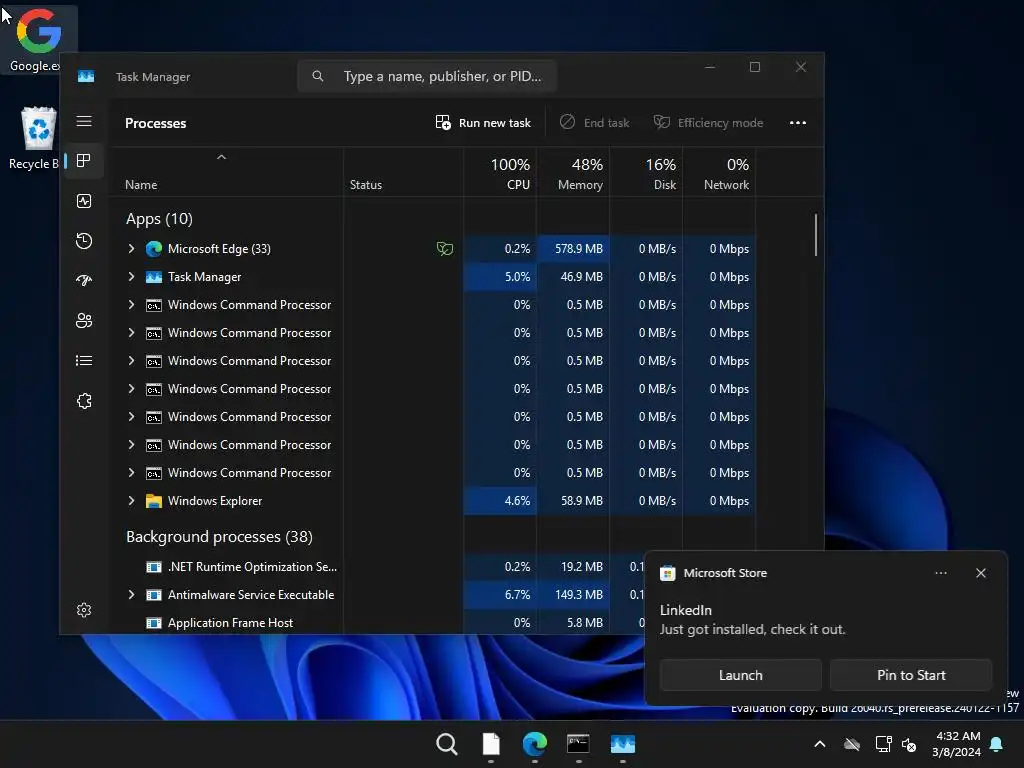The height and width of the screenshot is (768, 1024).
Task: Click the OneDrive cloud tray icon
Action: point(852,744)
